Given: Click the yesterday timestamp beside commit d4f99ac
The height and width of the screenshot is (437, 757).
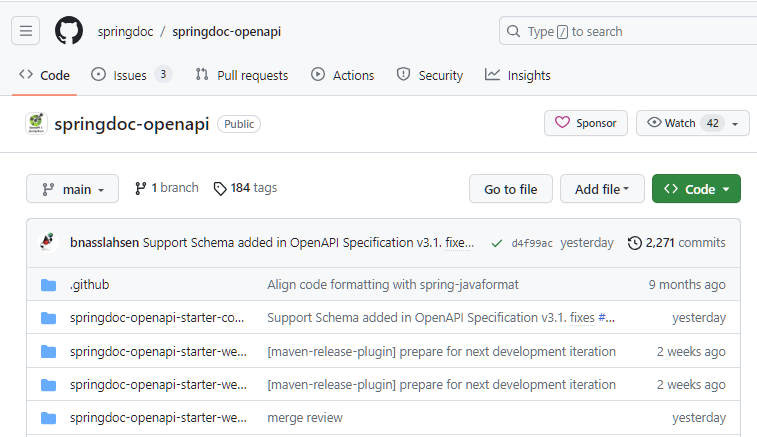Looking at the screenshot, I should click(587, 243).
